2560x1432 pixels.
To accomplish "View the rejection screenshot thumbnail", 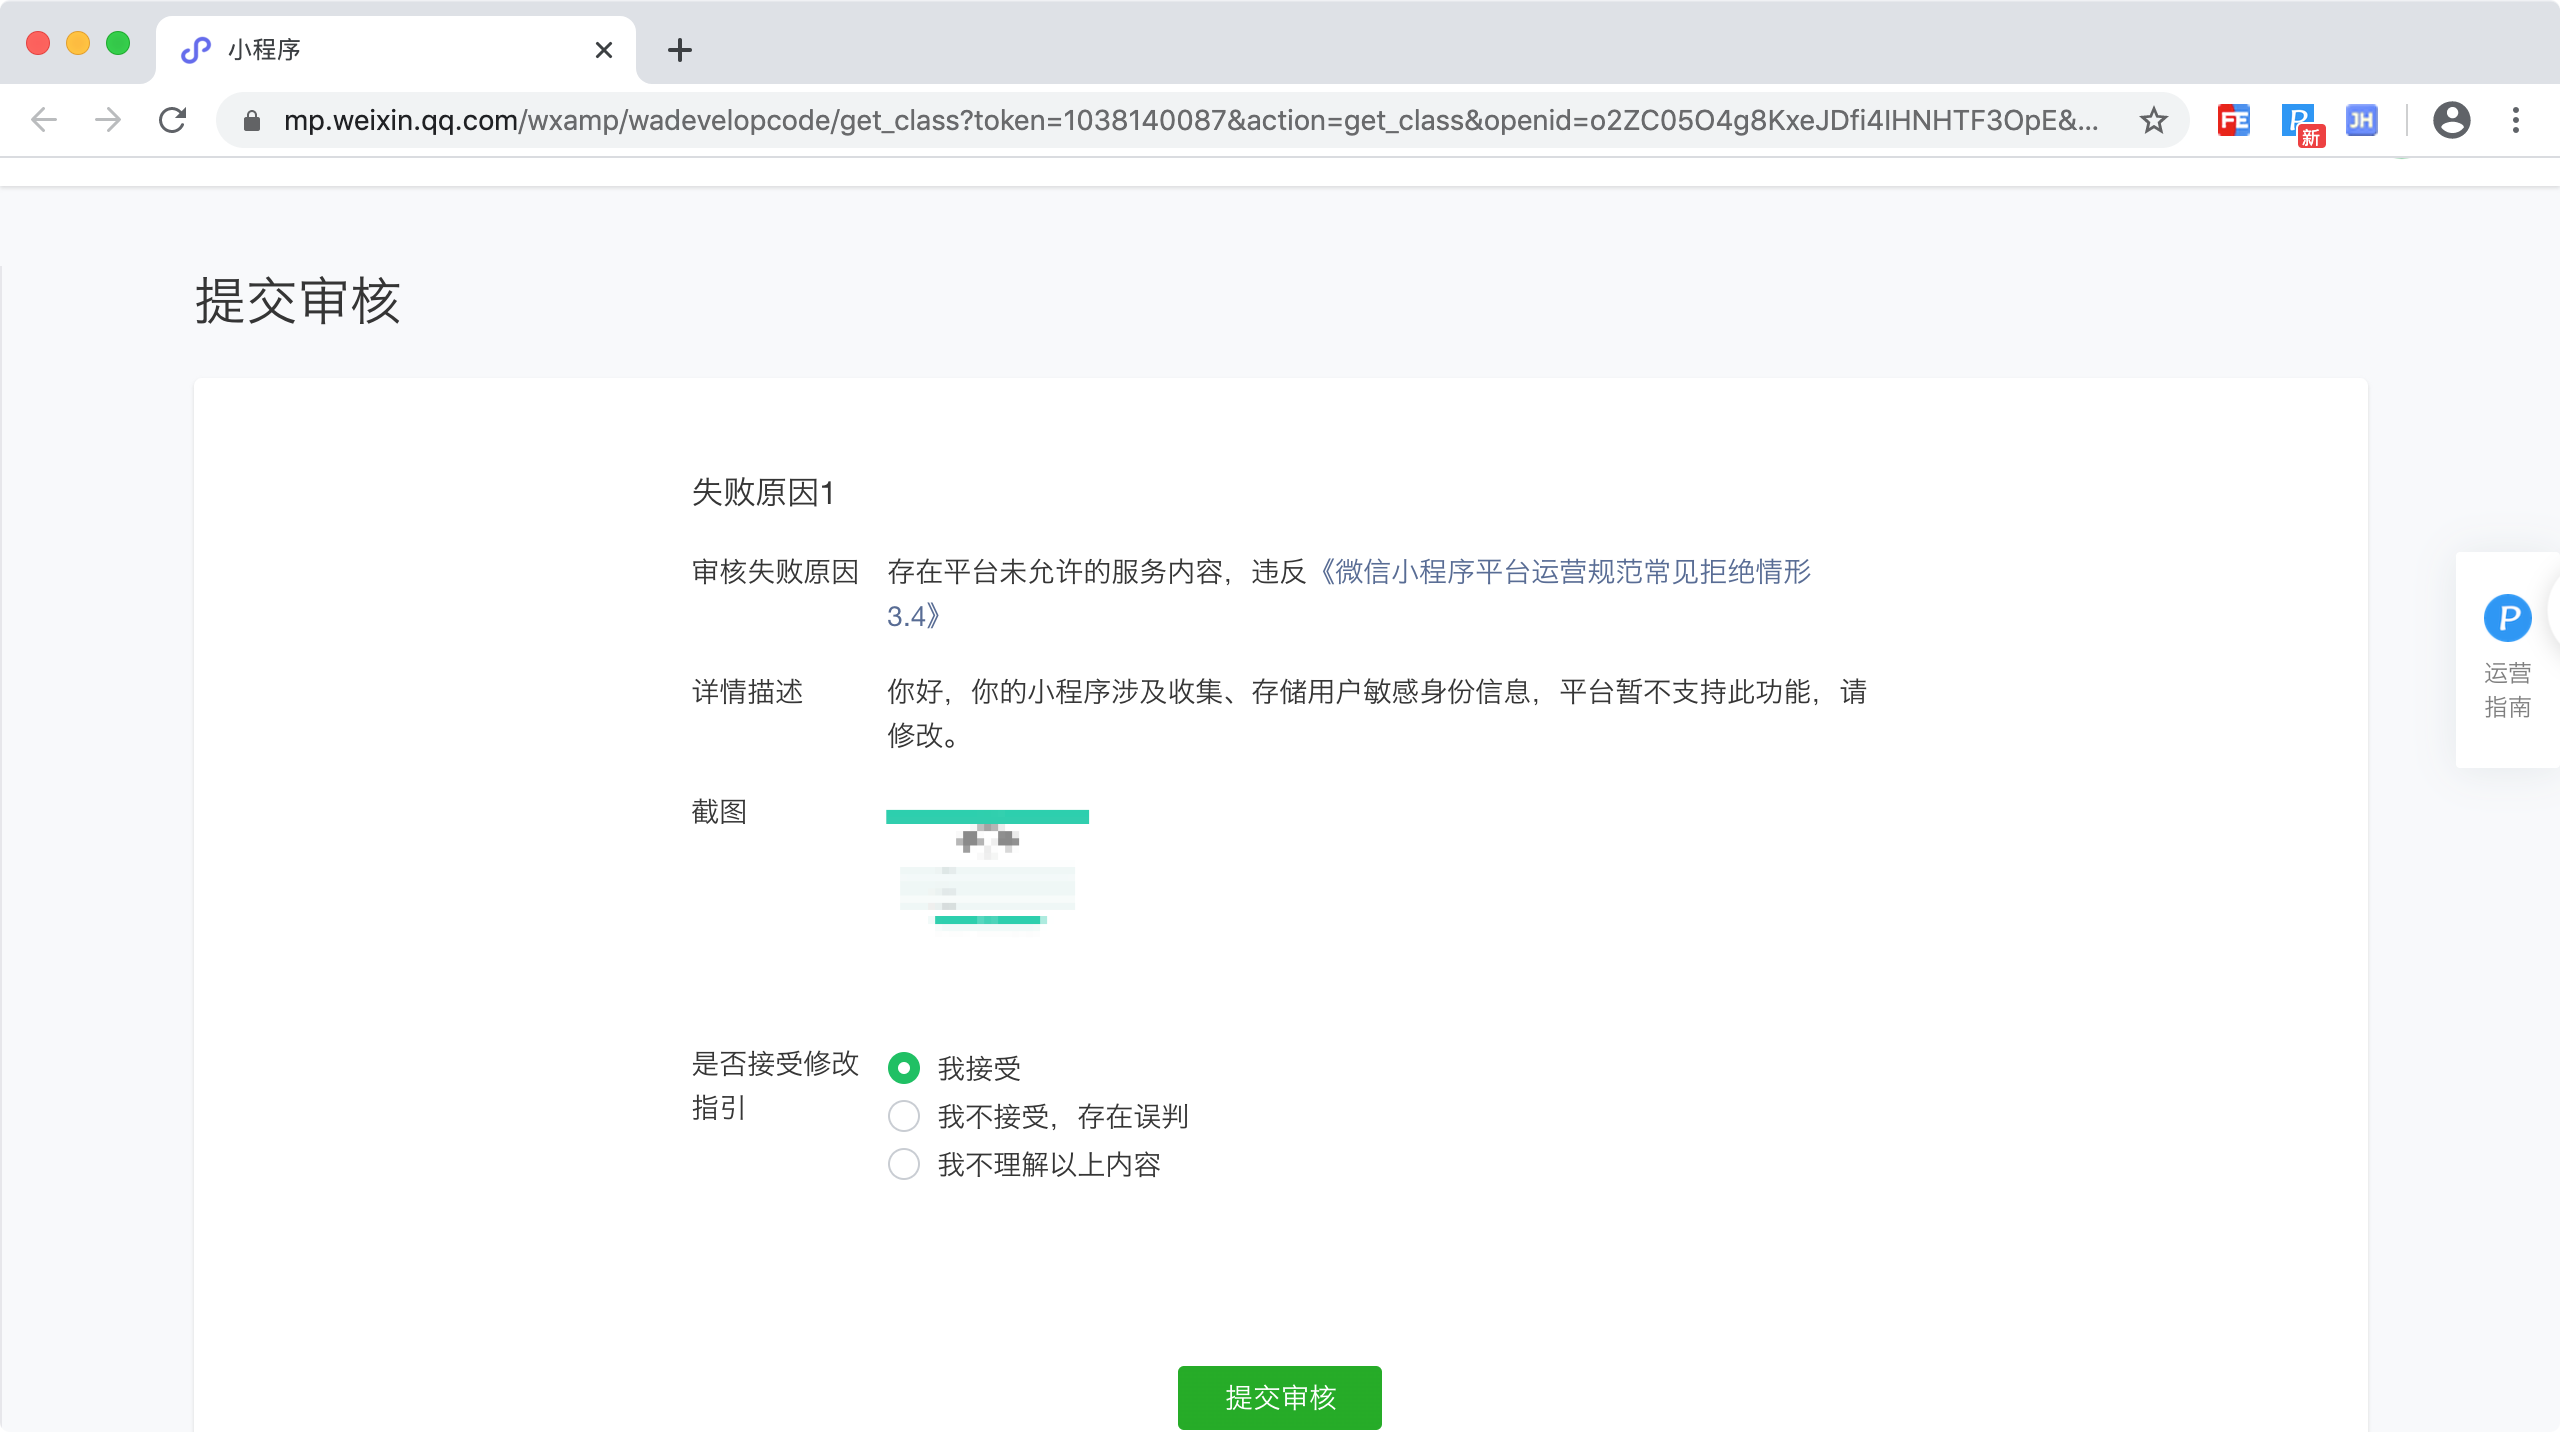I will (987, 869).
